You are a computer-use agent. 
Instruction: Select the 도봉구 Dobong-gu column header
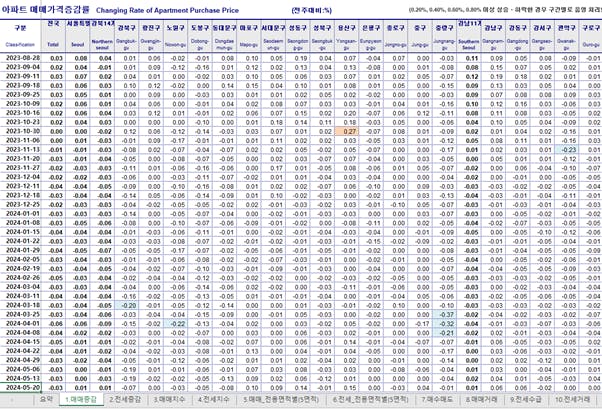click(x=200, y=36)
